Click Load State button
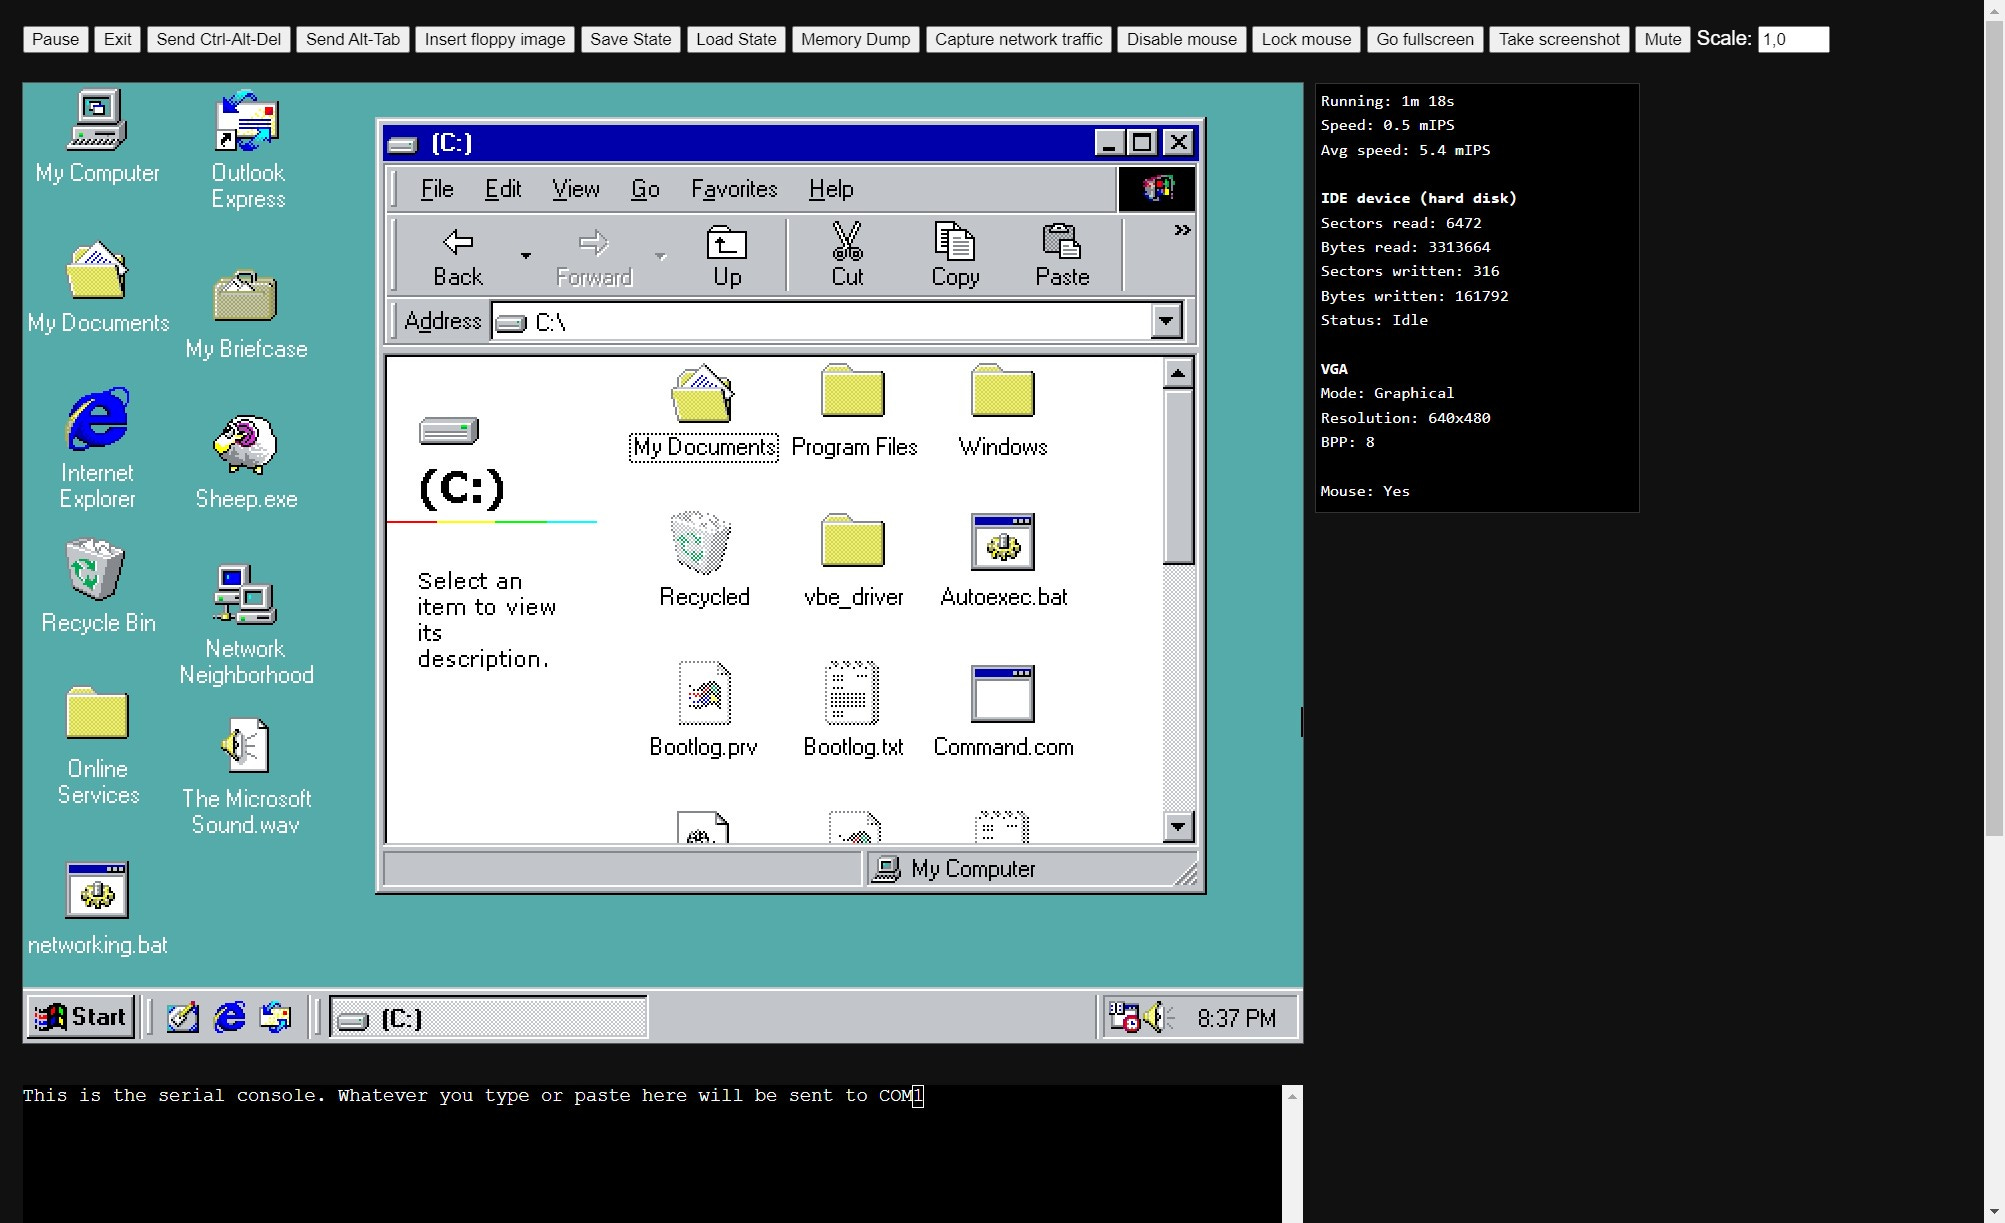This screenshot has height=1223, width=2005. [x=736, y=39]
